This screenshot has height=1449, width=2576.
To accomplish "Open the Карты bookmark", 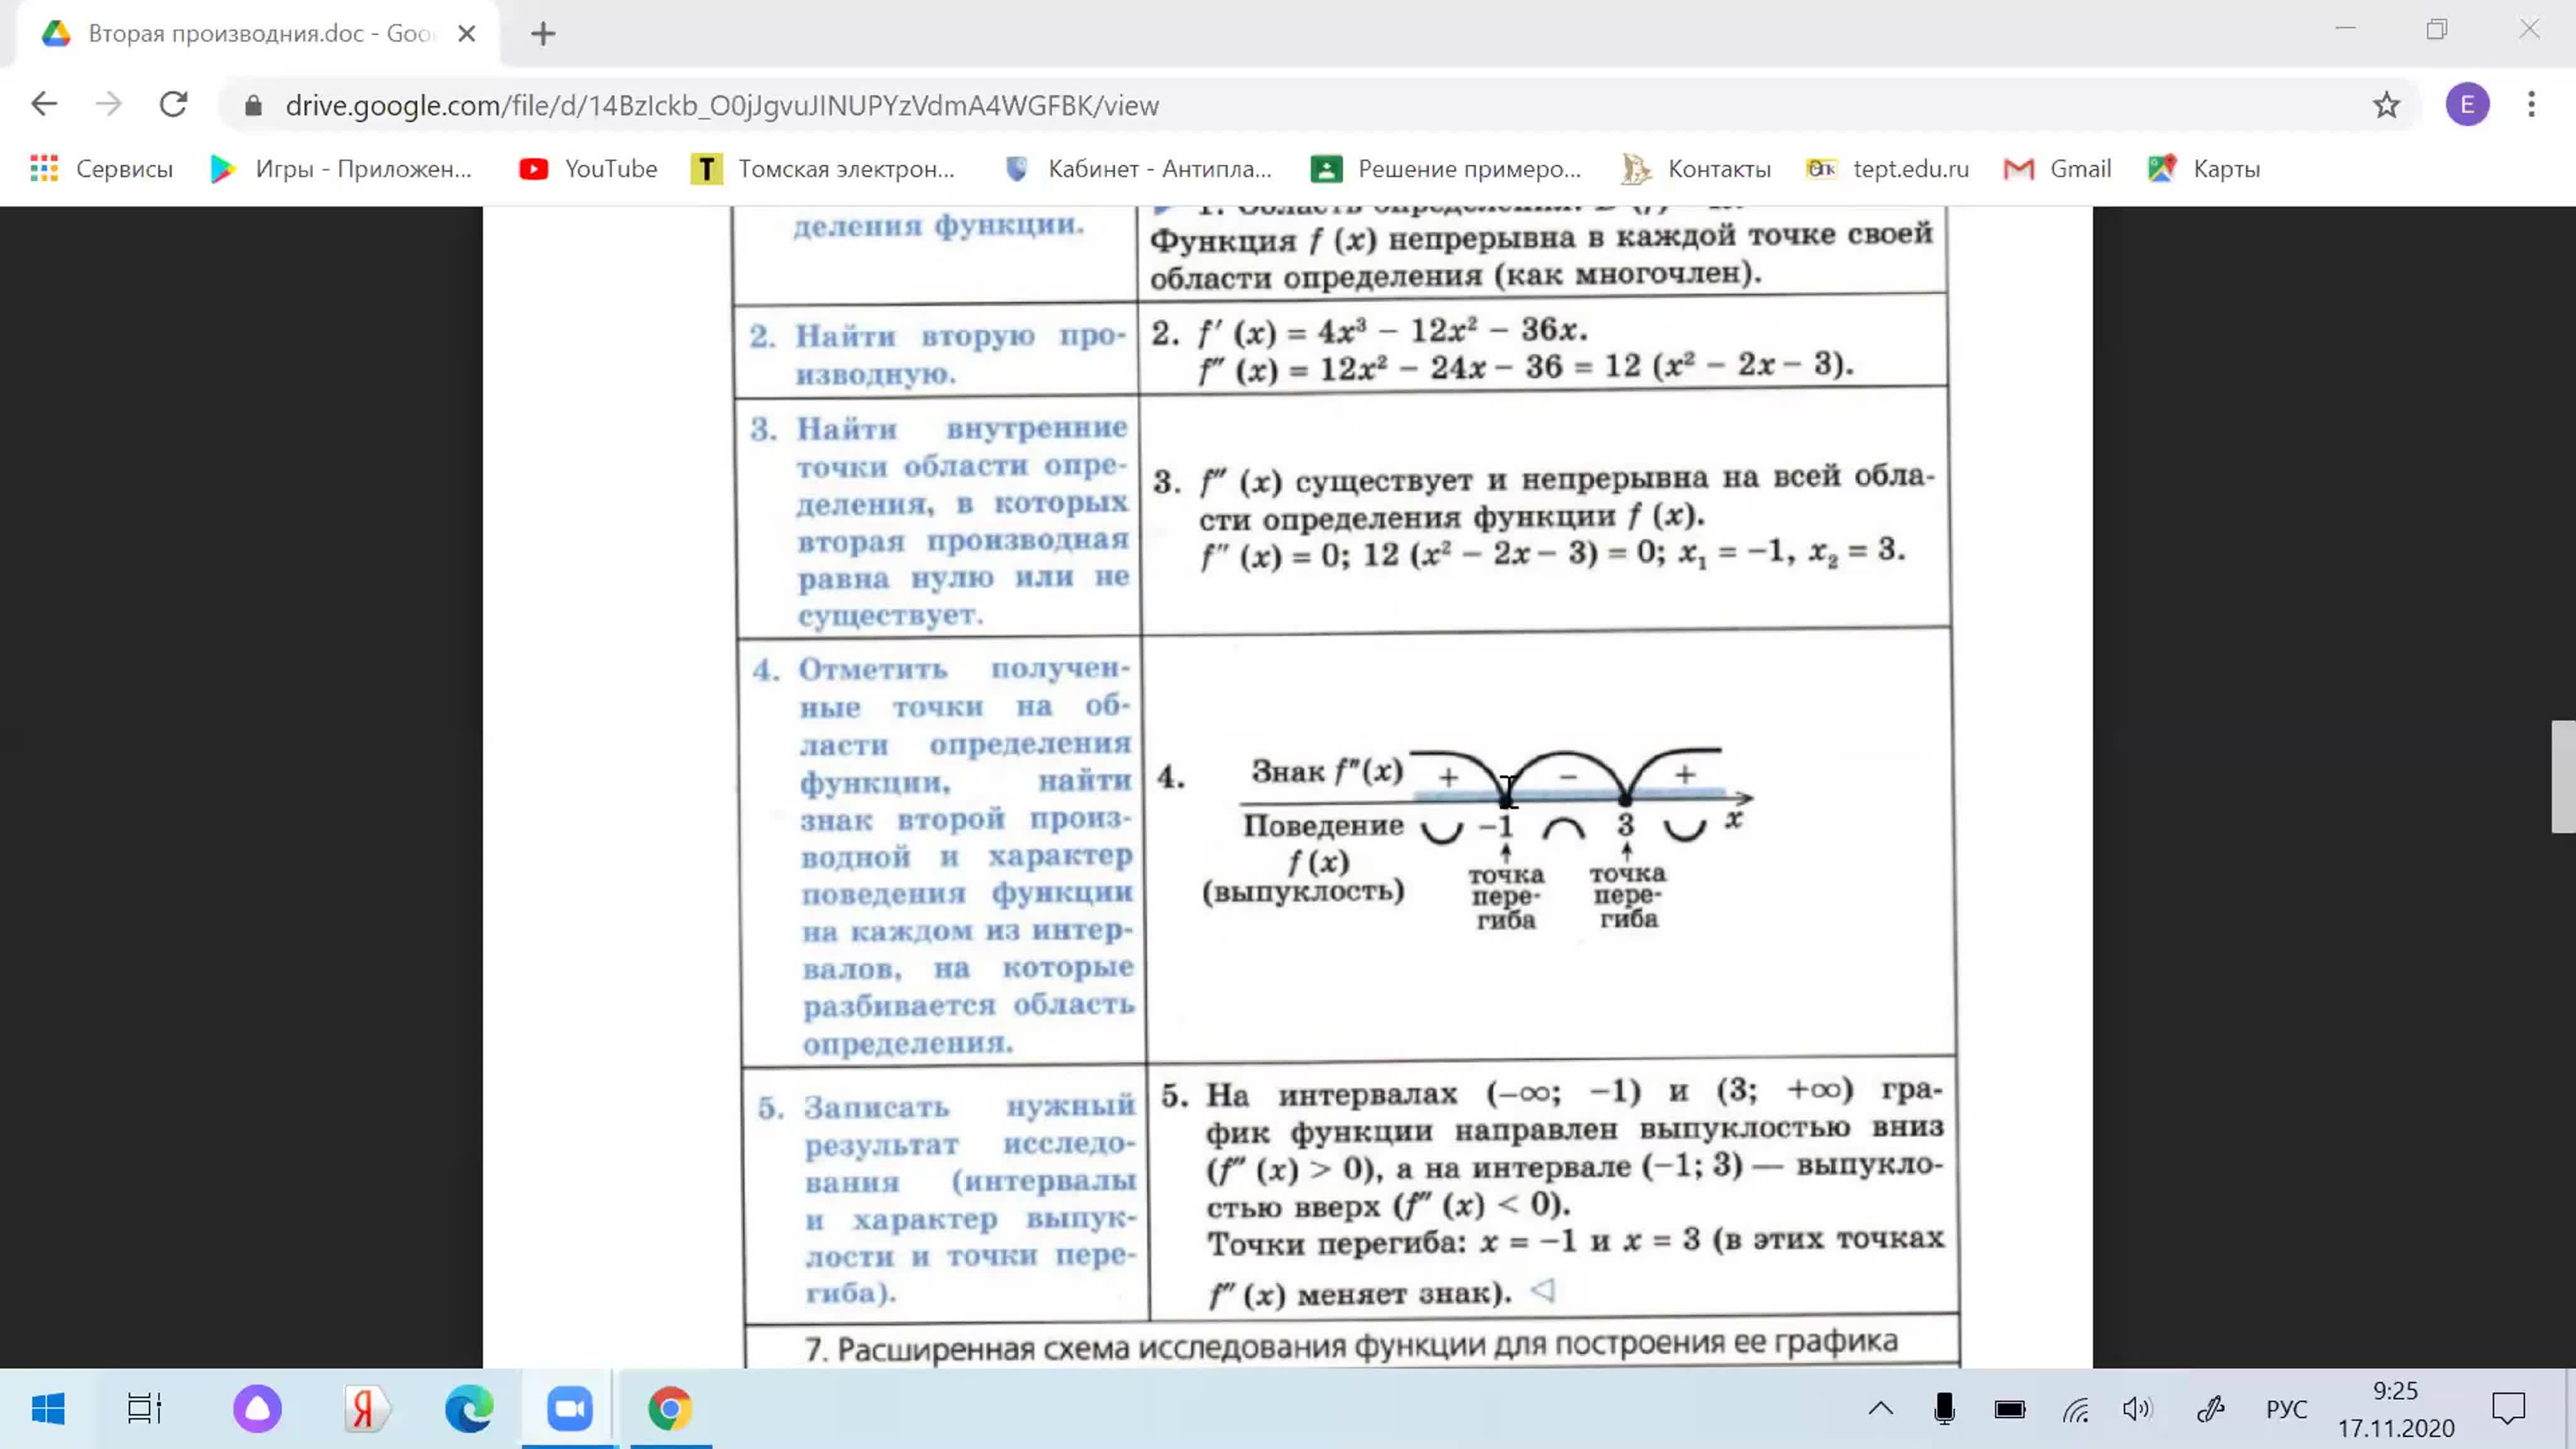I will [x=2204, y=169].
